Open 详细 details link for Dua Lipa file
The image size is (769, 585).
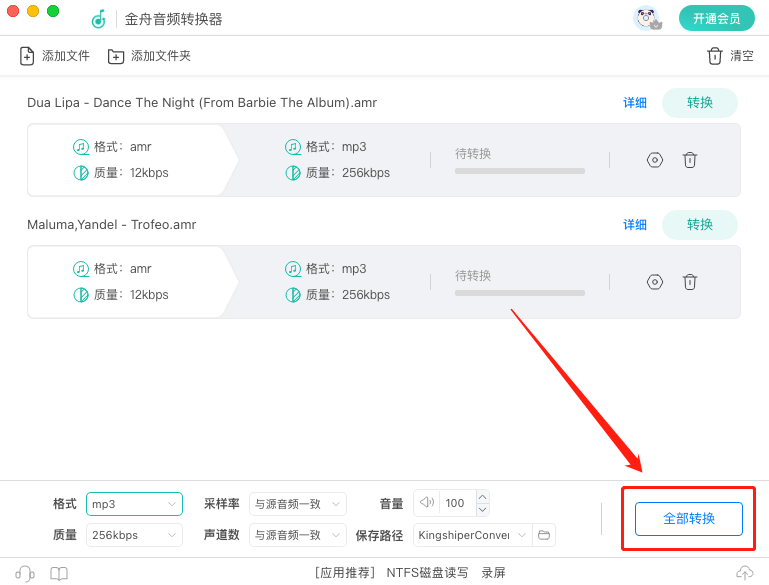tap(635, 102)
